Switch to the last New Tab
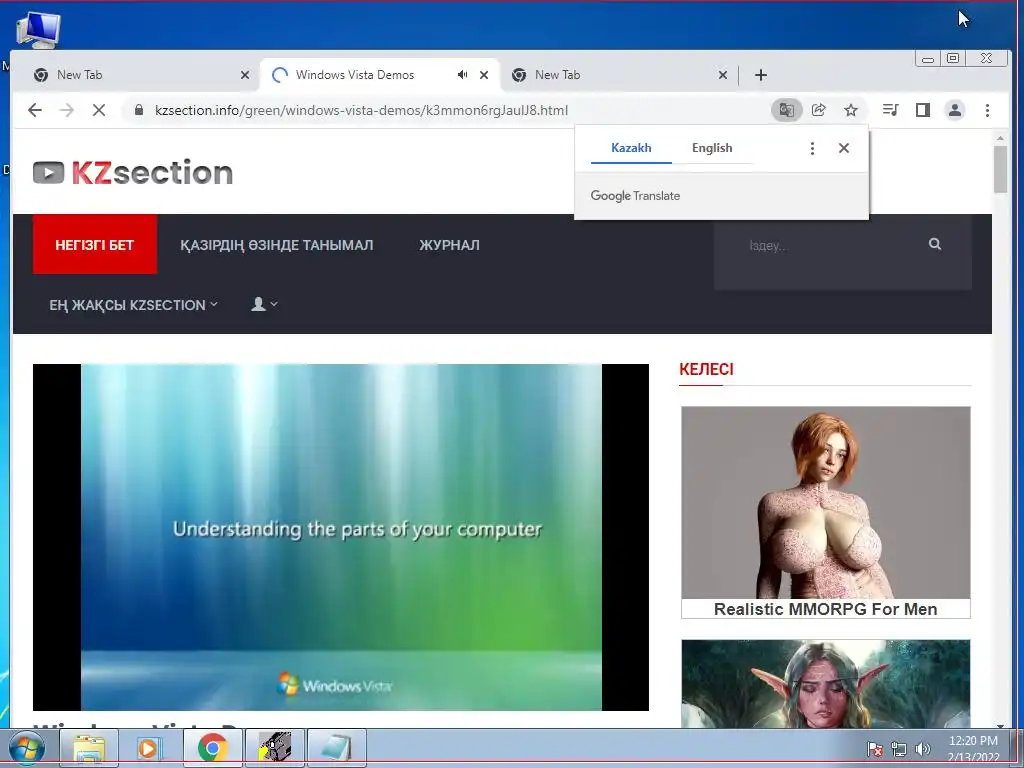 619,74
